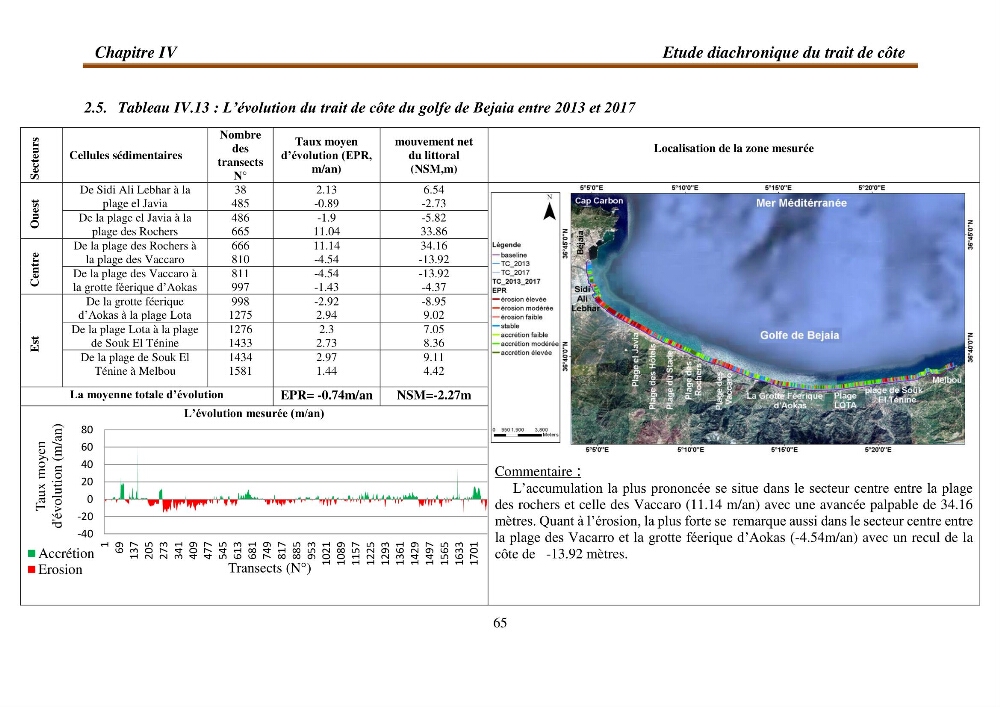Click the 'Ouest' sector label
This screenshot has width=1000, height=707.
pyautogui.click(x=35, y=213)
